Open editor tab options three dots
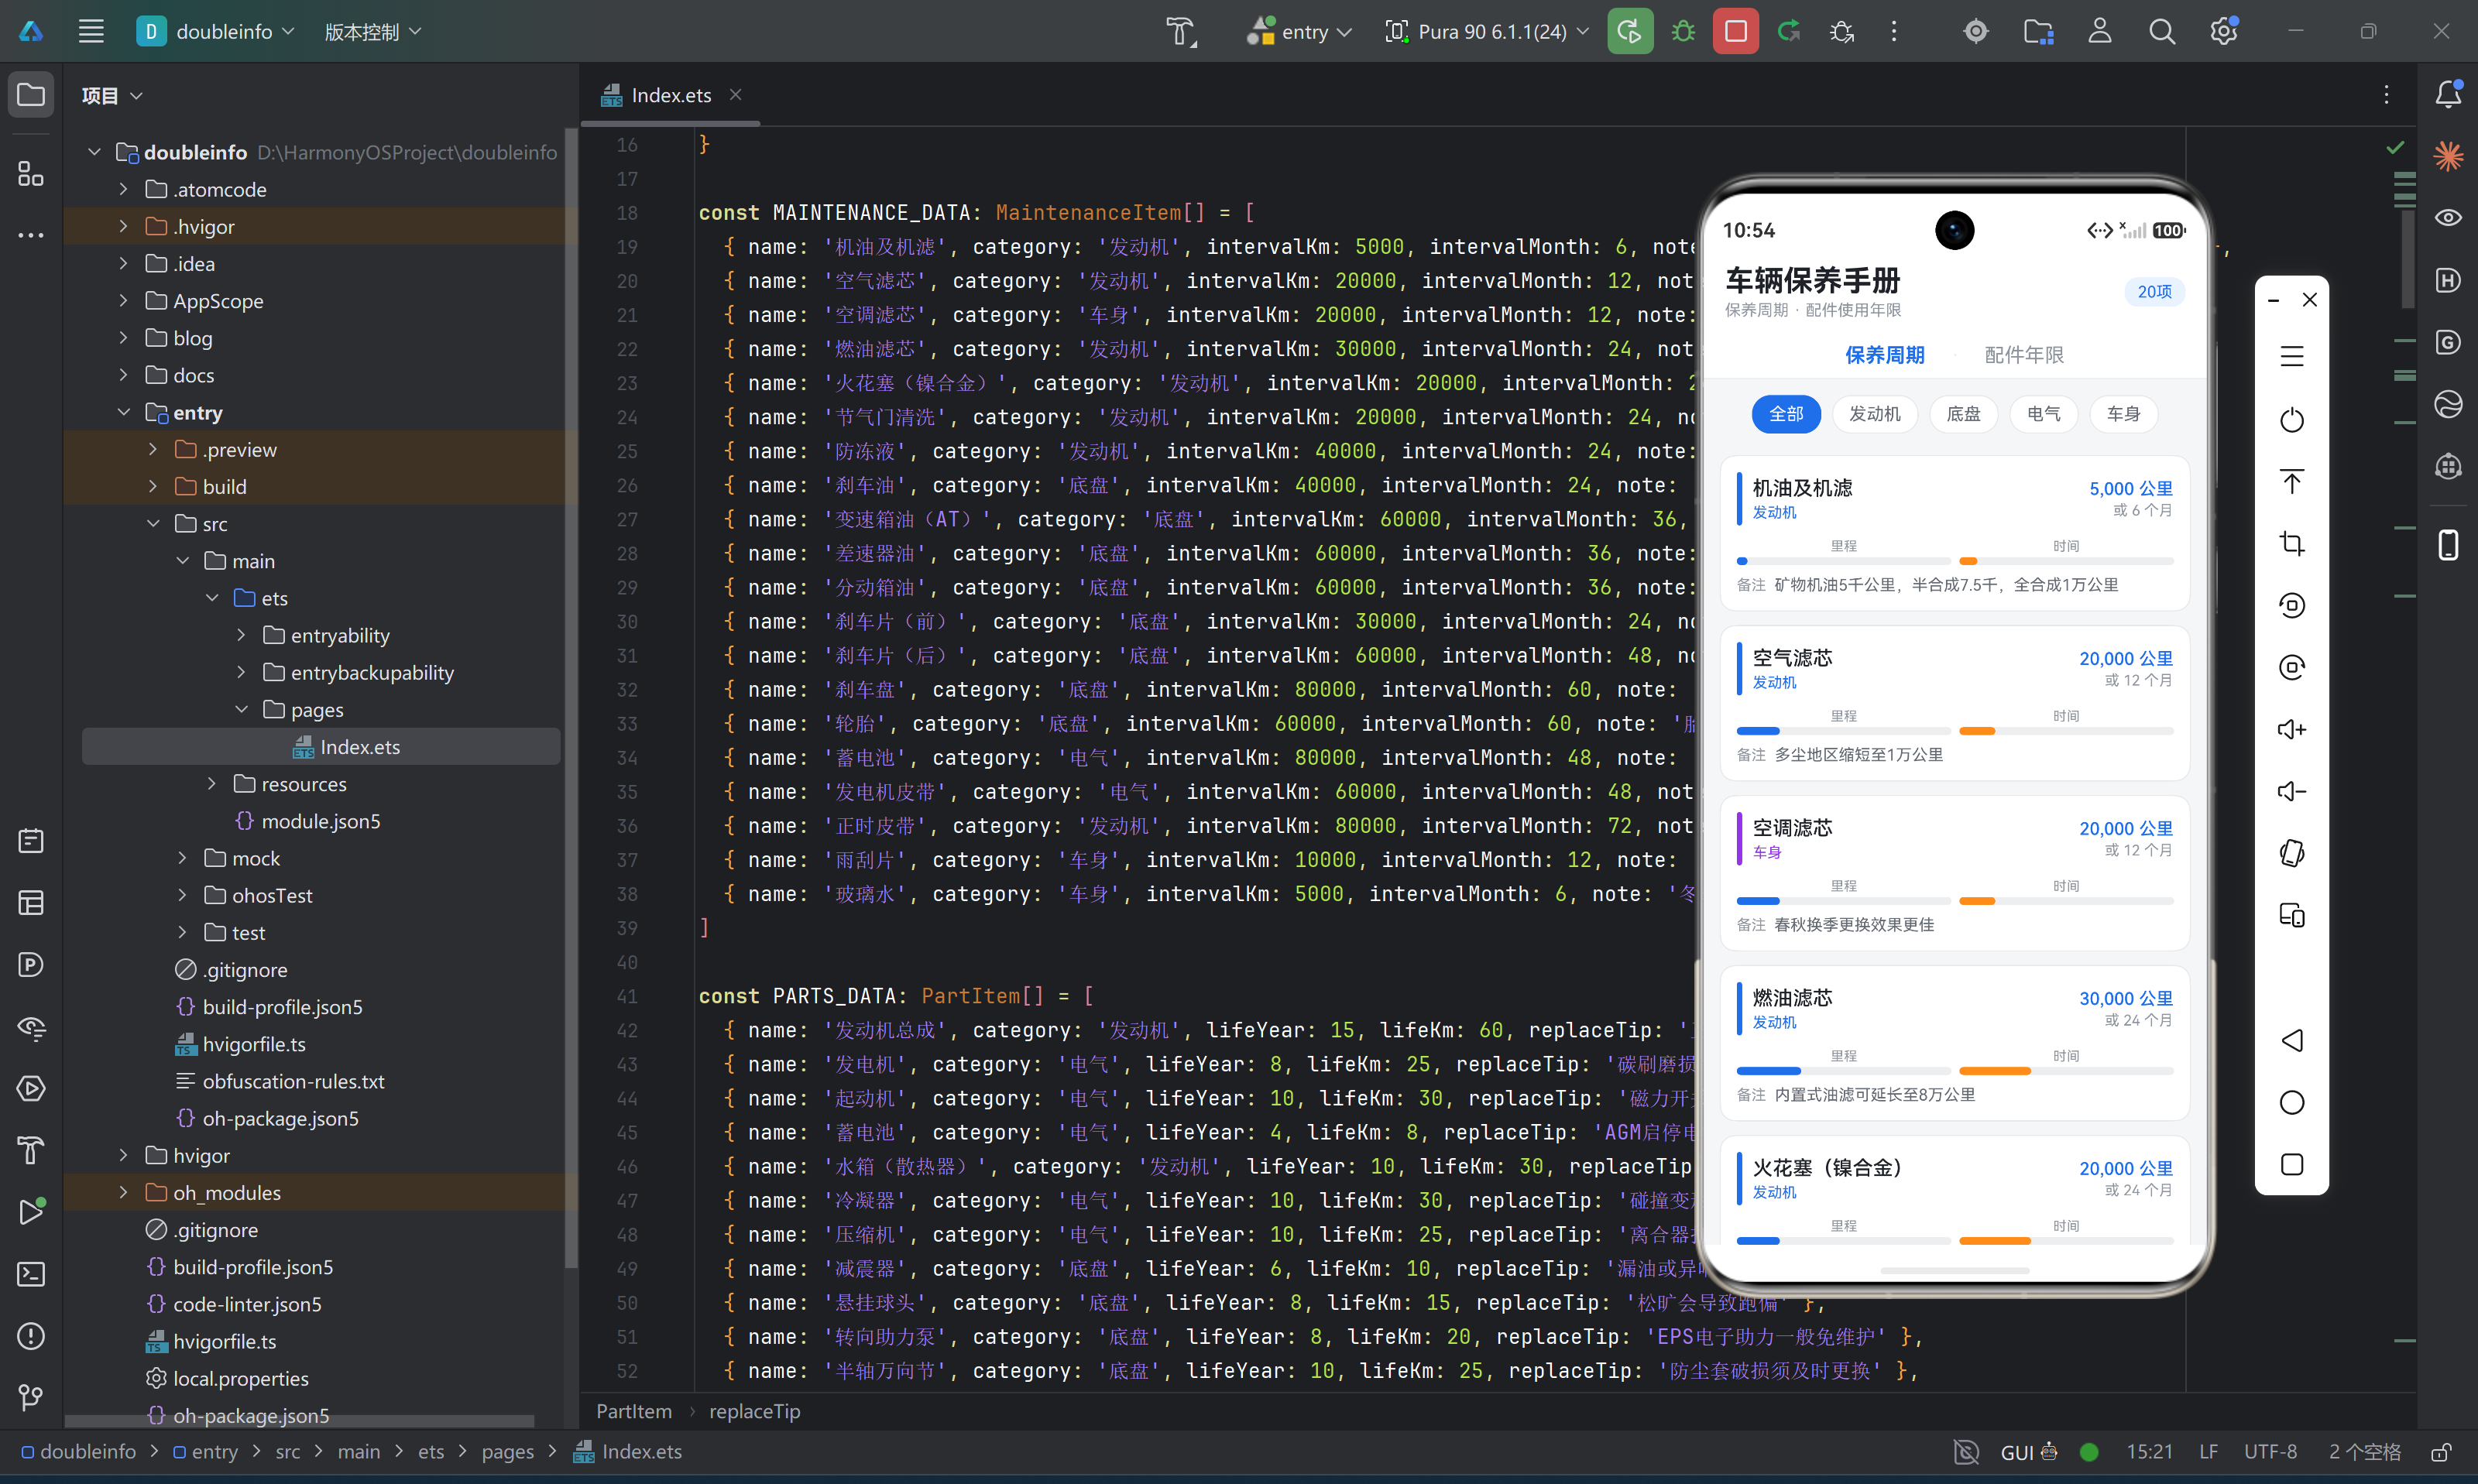2478x1484 pixels. click(x=2386, y=95)
